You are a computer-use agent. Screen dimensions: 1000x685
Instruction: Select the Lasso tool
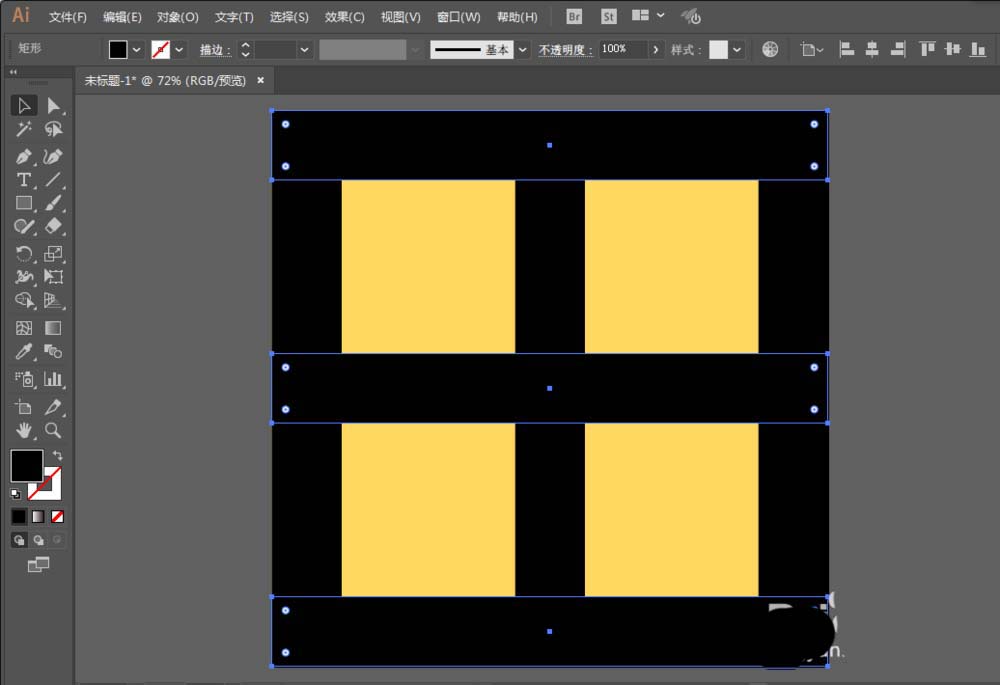click(54, 129)
